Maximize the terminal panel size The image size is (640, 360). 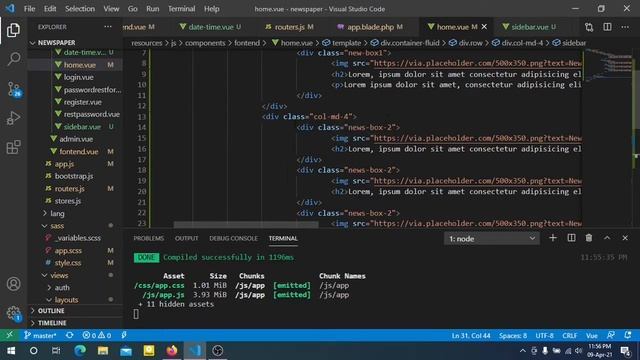[x=607, y=238]
